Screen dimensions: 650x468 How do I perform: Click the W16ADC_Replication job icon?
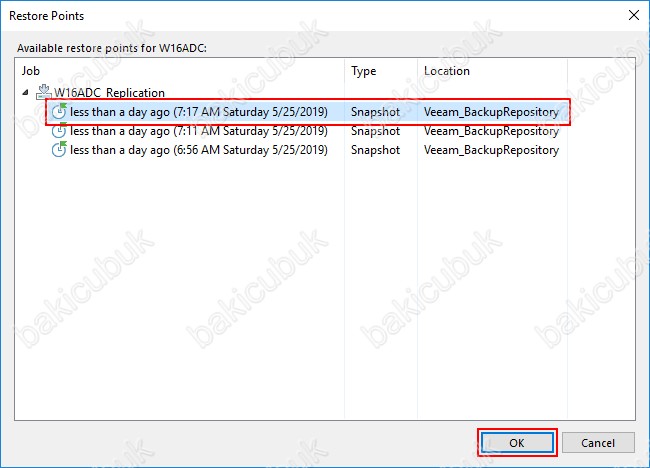click(x=43, y=92)
